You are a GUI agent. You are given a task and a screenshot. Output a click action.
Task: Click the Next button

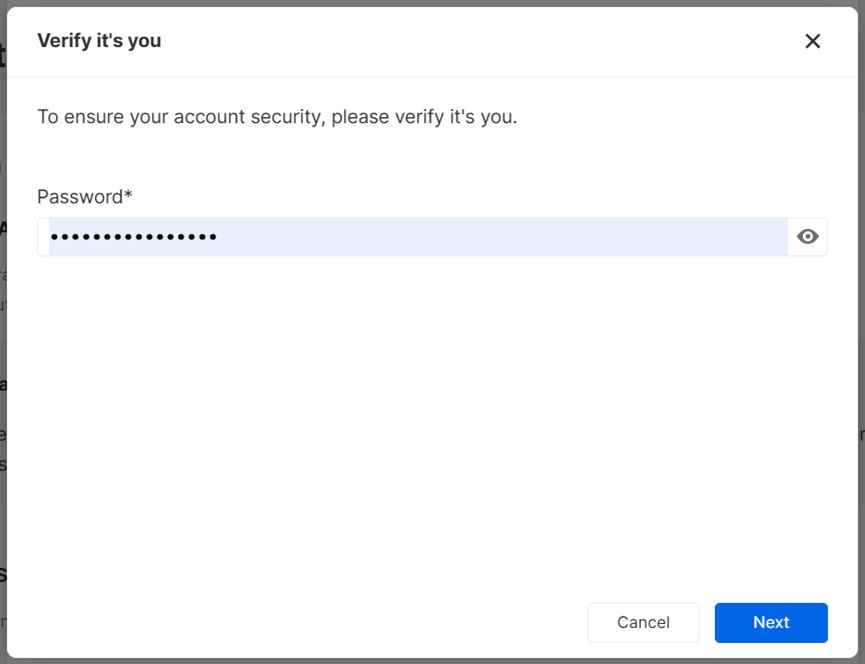click(x=771, y=622)
